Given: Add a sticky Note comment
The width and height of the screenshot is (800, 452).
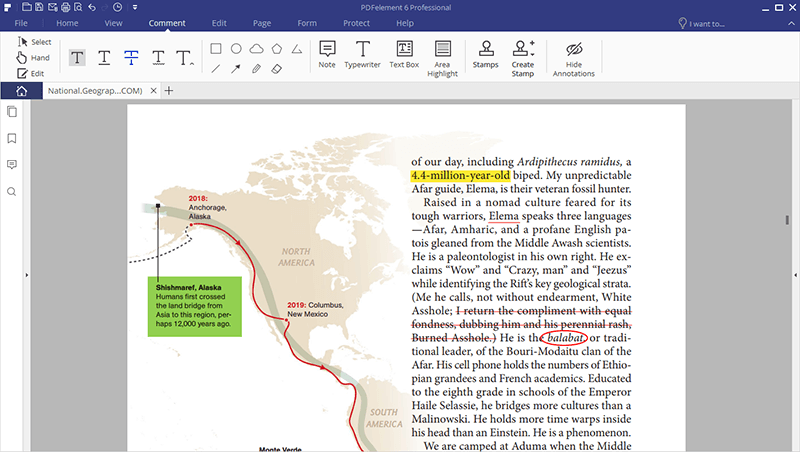Looking at the screenshot, I should click(327, 54).
